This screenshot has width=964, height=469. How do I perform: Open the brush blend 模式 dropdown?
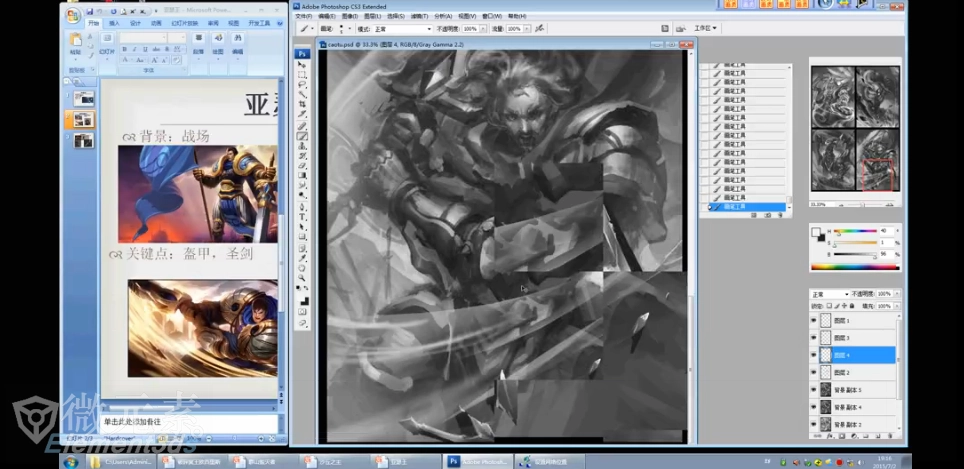pos(400,29)
